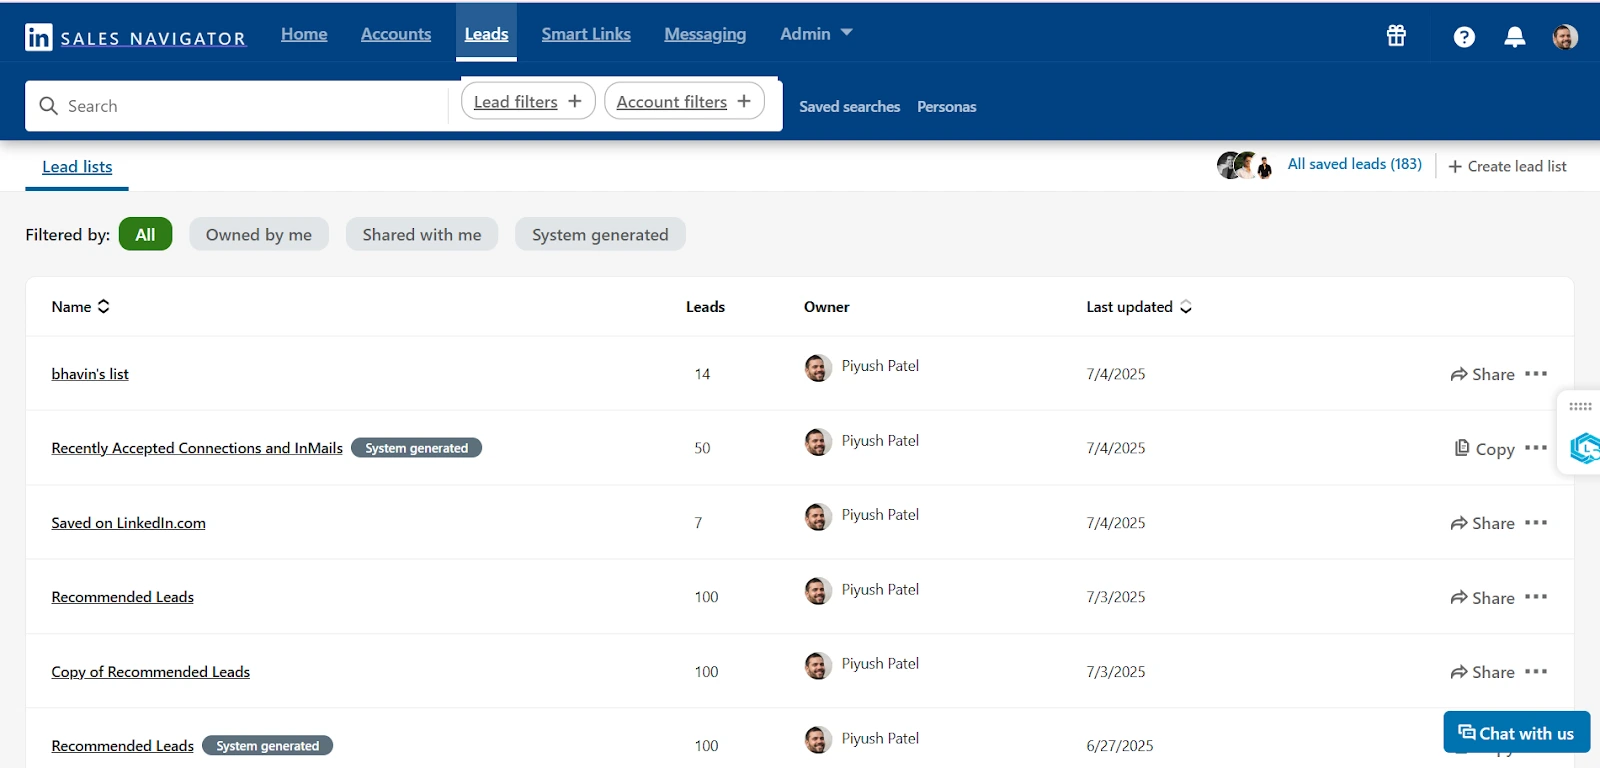The image size is (1600, 768).
Task: Sort lists by the Last updated column
Action: pos(1139,306)
